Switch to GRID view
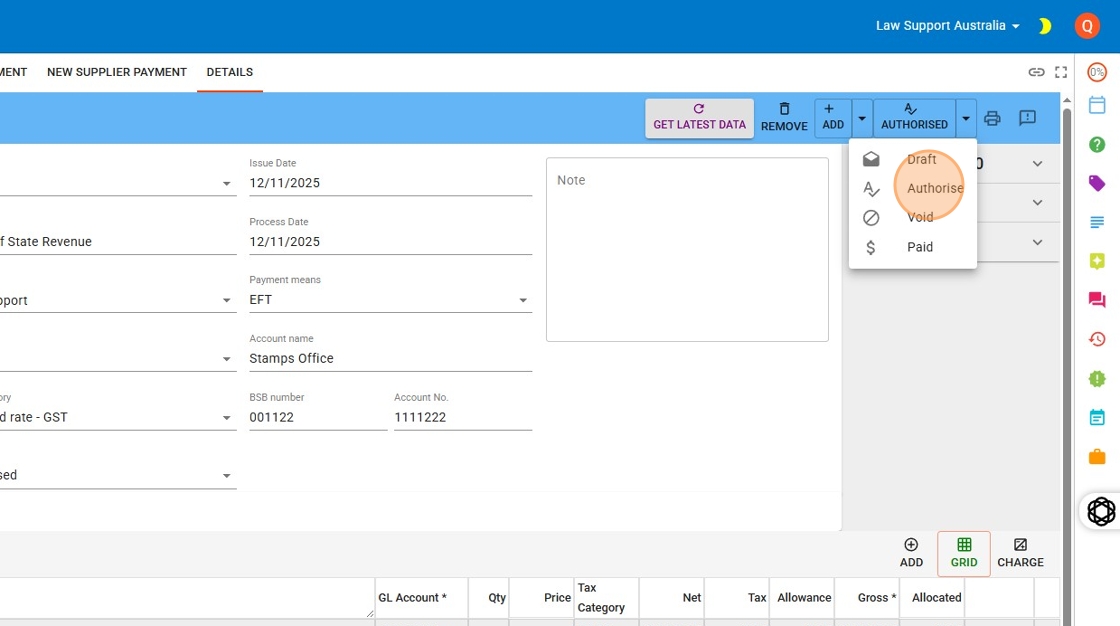The width and height of the screenshot is (1120, 626). 963,553
